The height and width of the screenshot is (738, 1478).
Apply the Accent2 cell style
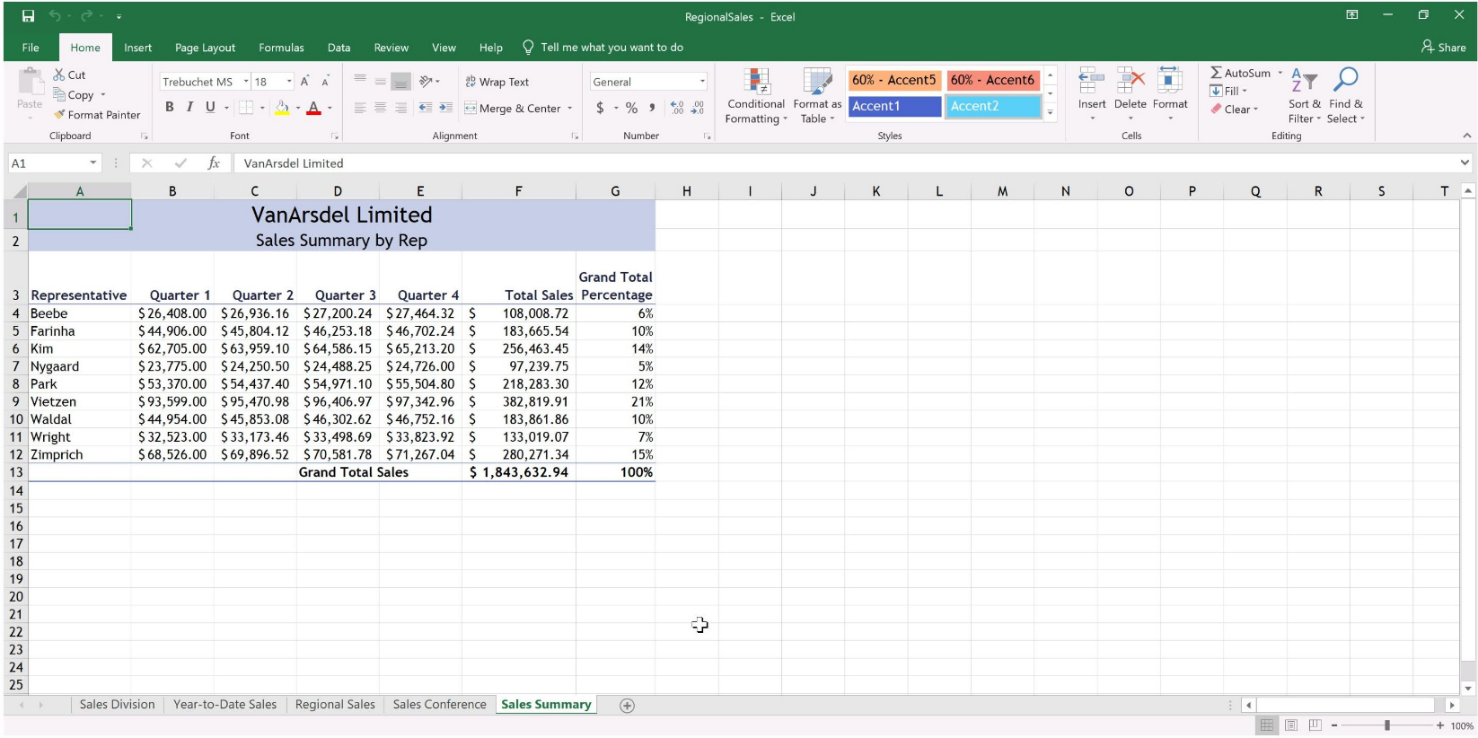click(x=993, y=106)
